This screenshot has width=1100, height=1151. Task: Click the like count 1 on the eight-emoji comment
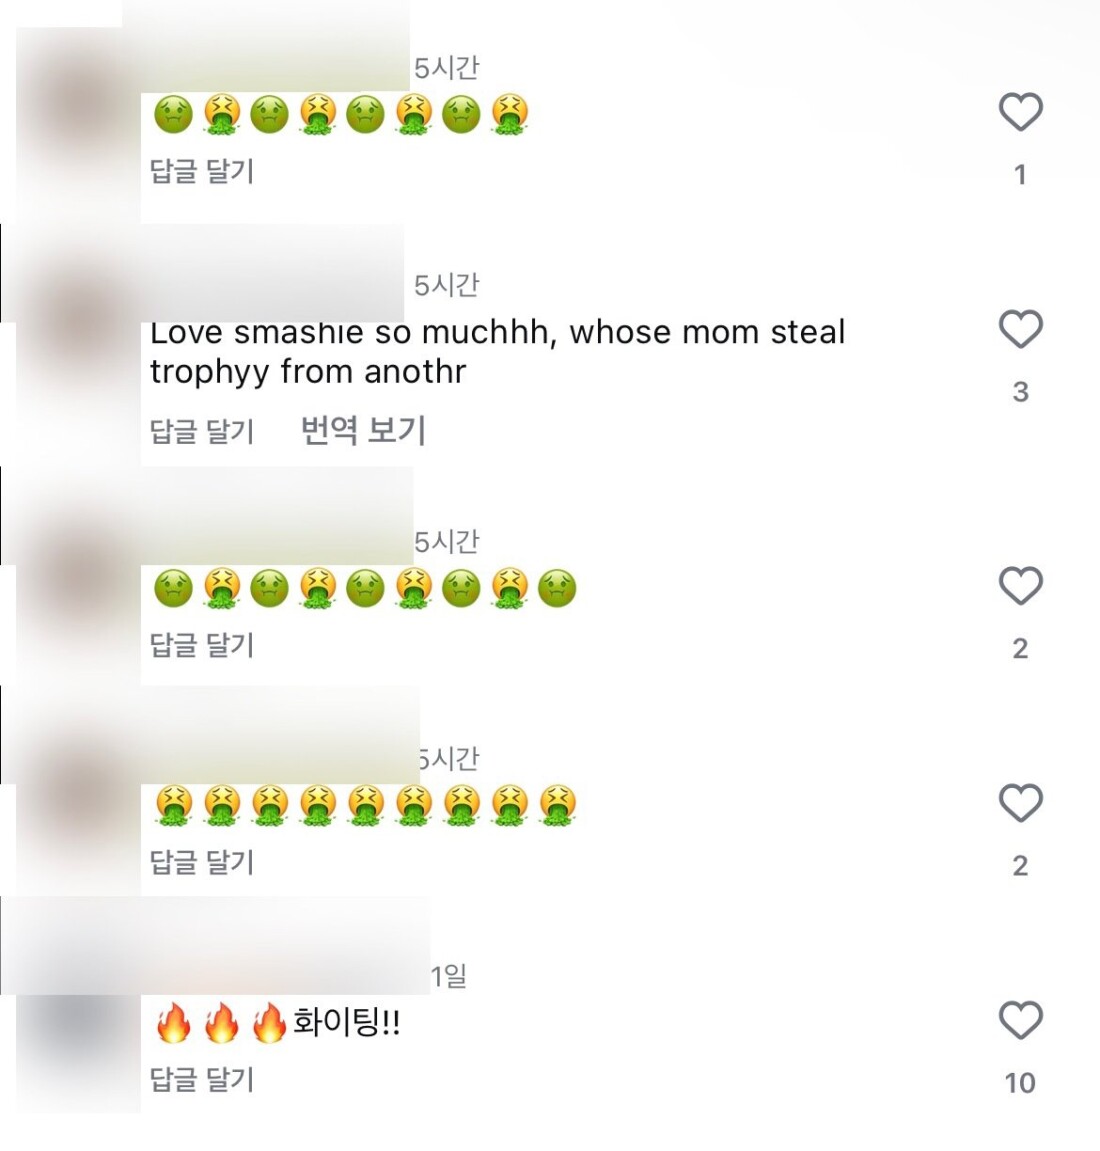point(1020,175)
